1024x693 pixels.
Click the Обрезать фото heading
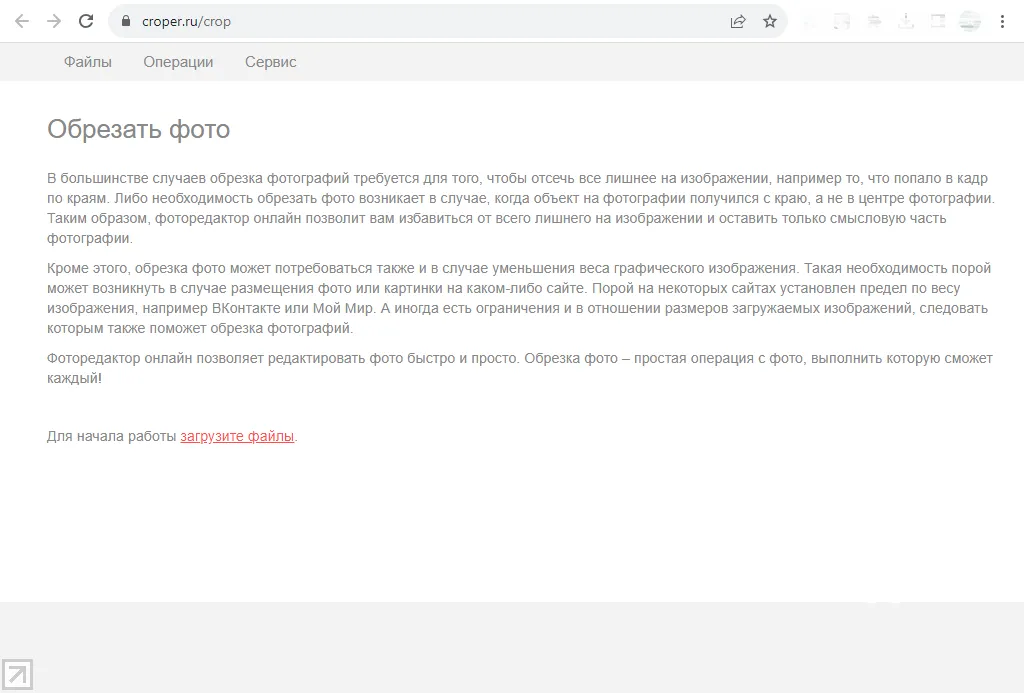coord(139,129)
